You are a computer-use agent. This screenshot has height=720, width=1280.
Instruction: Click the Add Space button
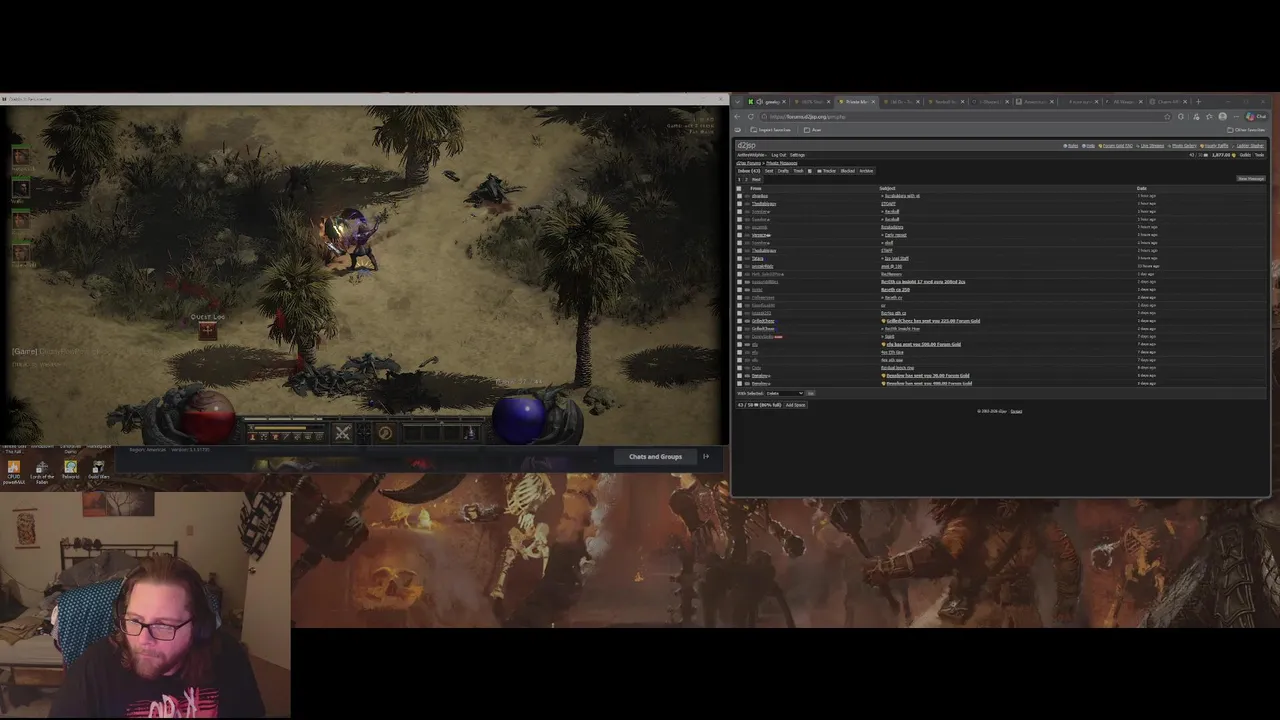pos(795,404)
